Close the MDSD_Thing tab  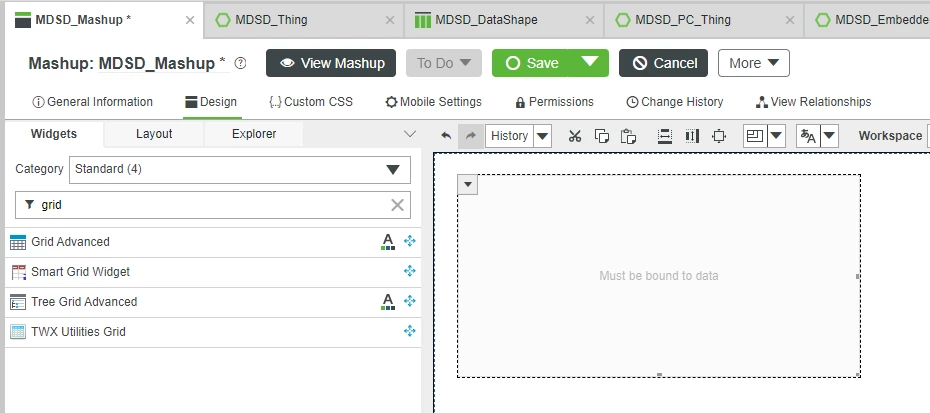coord(390,20)
